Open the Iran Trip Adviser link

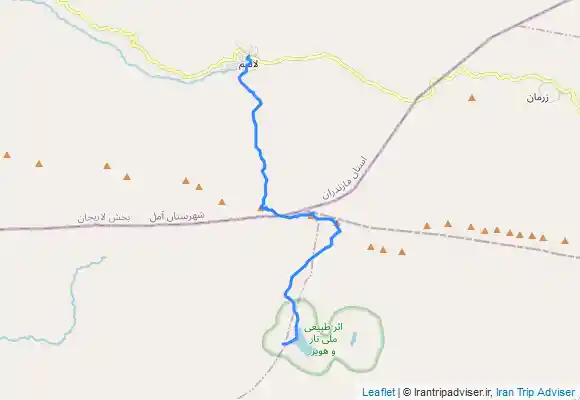536,392
